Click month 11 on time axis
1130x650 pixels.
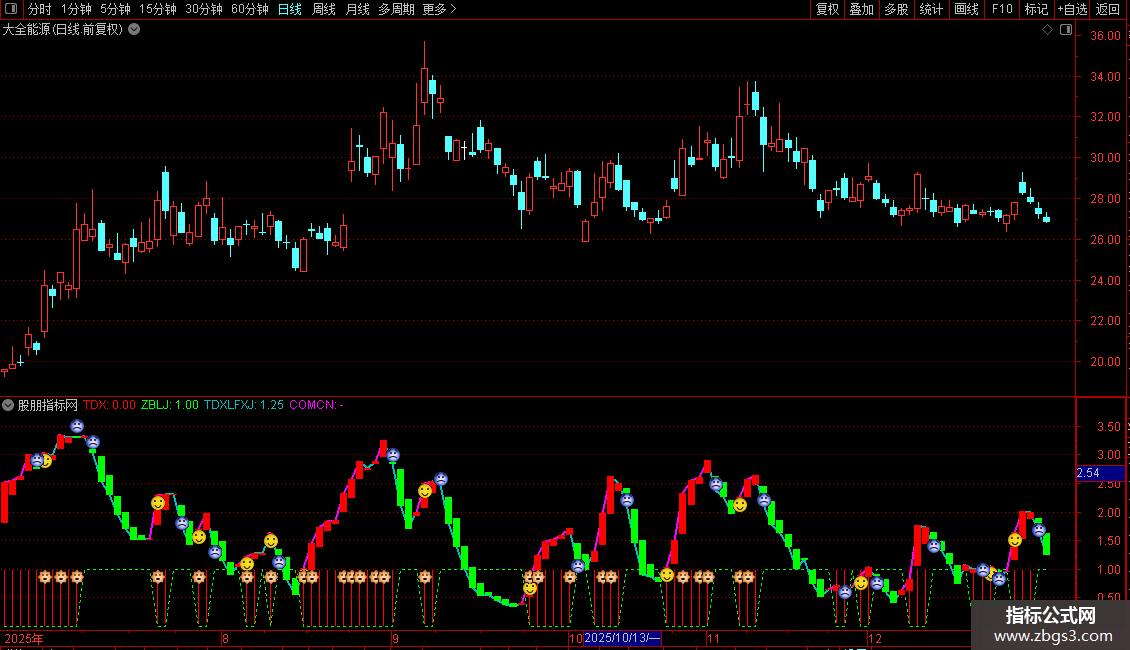(713, 638)
